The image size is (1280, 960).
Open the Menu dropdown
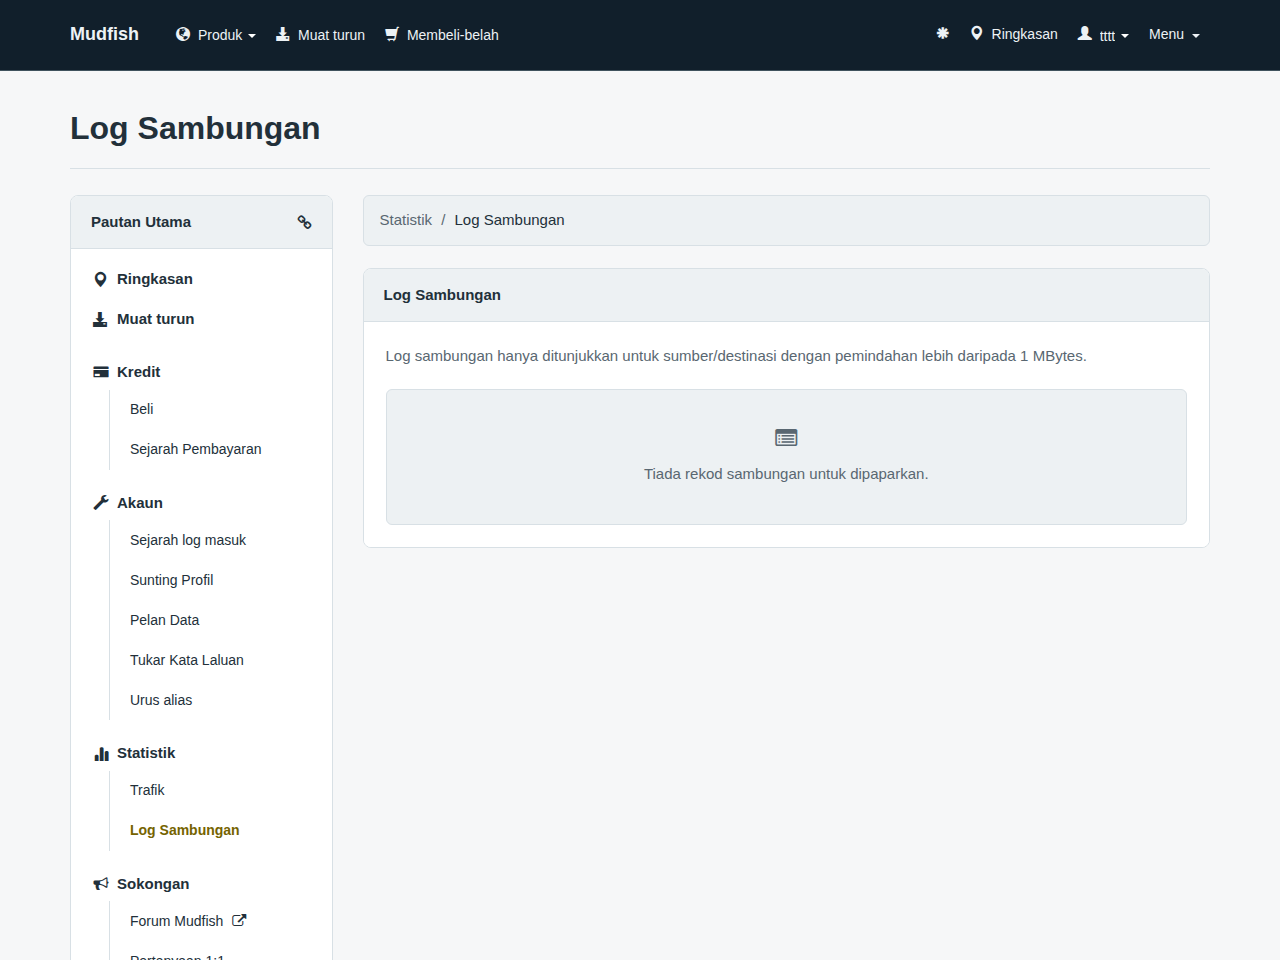tap(1174, 34)
